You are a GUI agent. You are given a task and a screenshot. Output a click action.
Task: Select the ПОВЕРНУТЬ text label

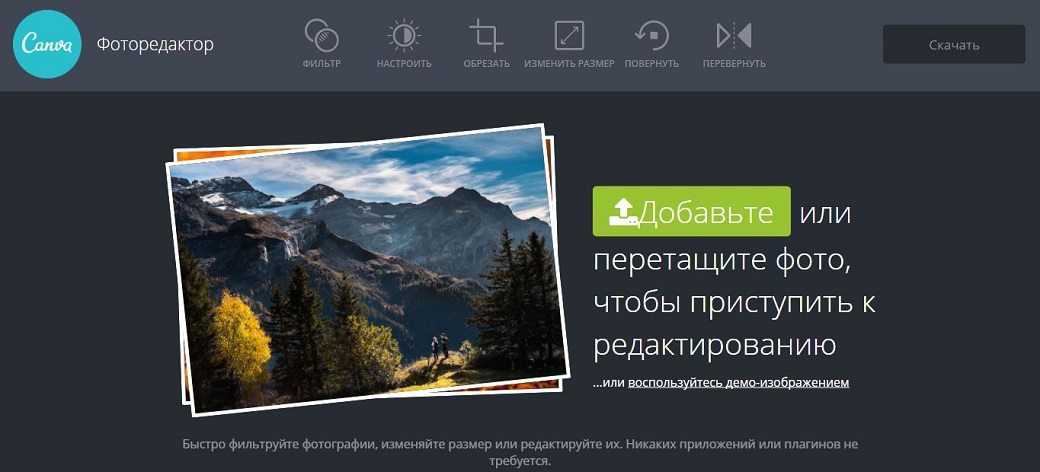[652, 64]
